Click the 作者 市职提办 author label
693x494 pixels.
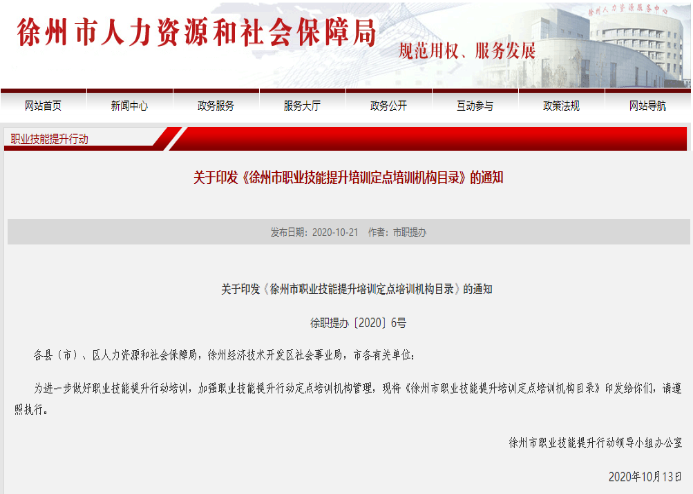396,232
